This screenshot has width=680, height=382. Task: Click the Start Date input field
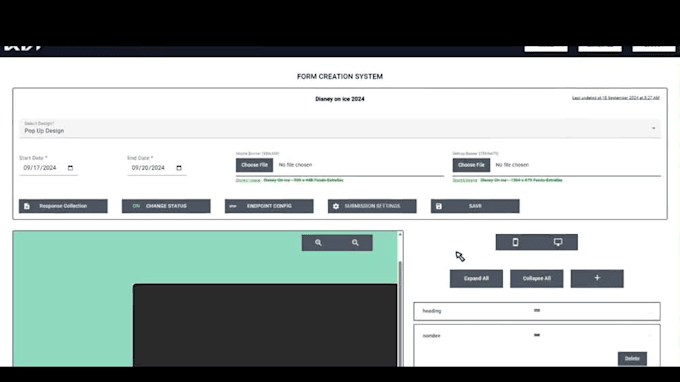click(x=48, y=168)
